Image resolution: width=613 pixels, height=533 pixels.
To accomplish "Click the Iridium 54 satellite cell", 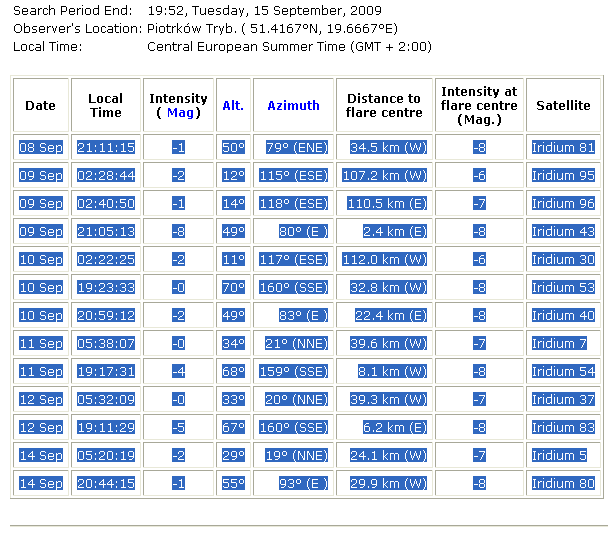I will click(x=563, y=371).
